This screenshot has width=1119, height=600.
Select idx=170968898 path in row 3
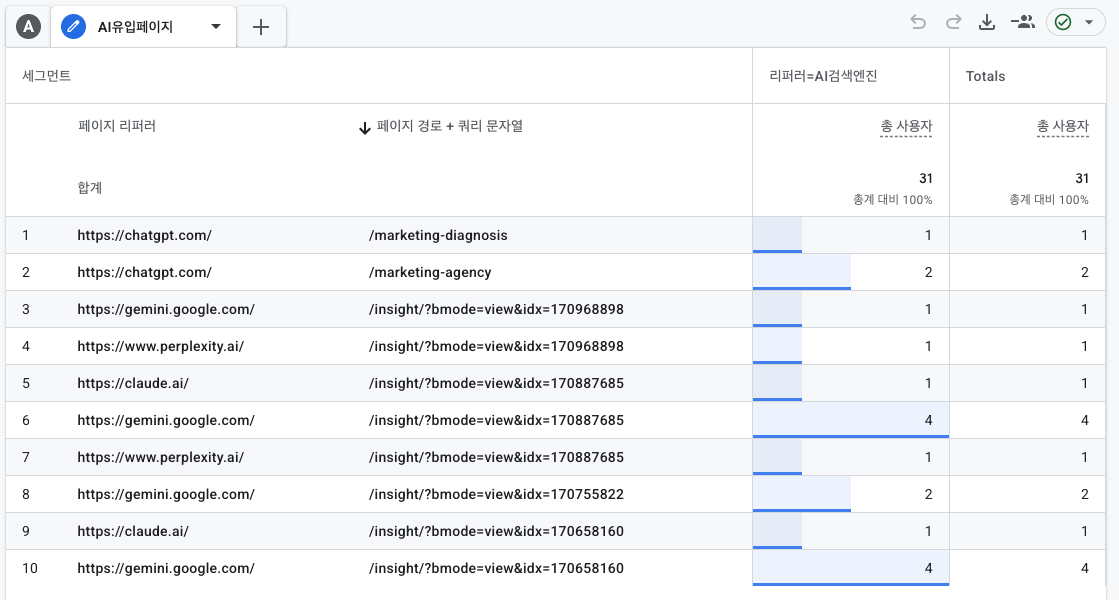coord(496,310)
